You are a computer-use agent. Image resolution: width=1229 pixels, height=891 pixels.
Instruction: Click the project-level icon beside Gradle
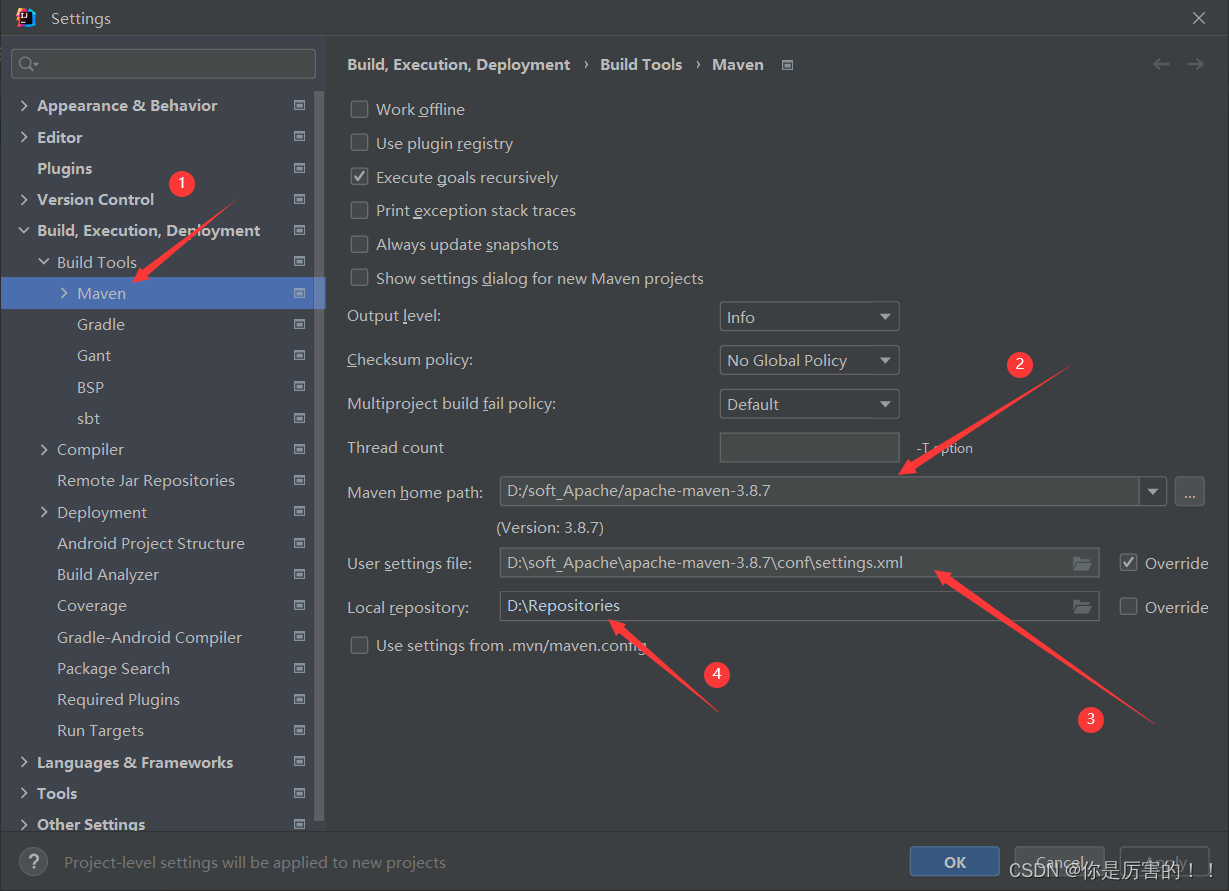(x=299, y=324)
